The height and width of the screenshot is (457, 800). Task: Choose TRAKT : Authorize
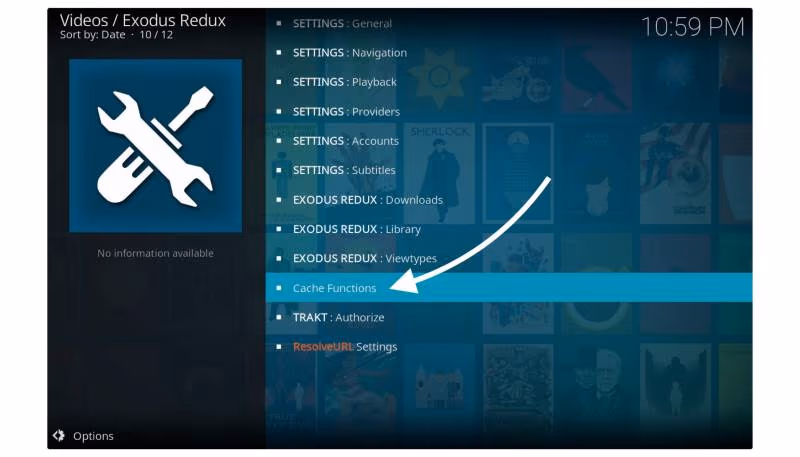click(x=509, y=317)
